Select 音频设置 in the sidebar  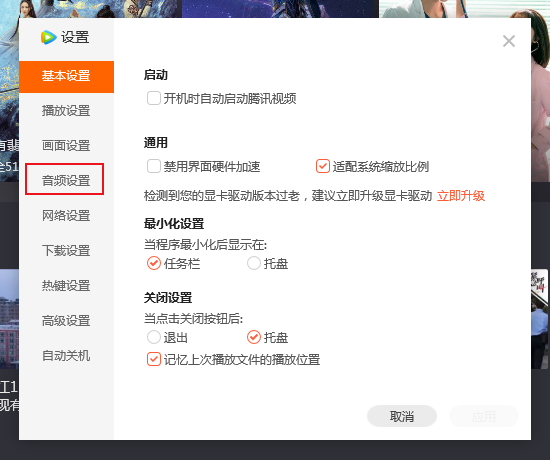[66, 180]
